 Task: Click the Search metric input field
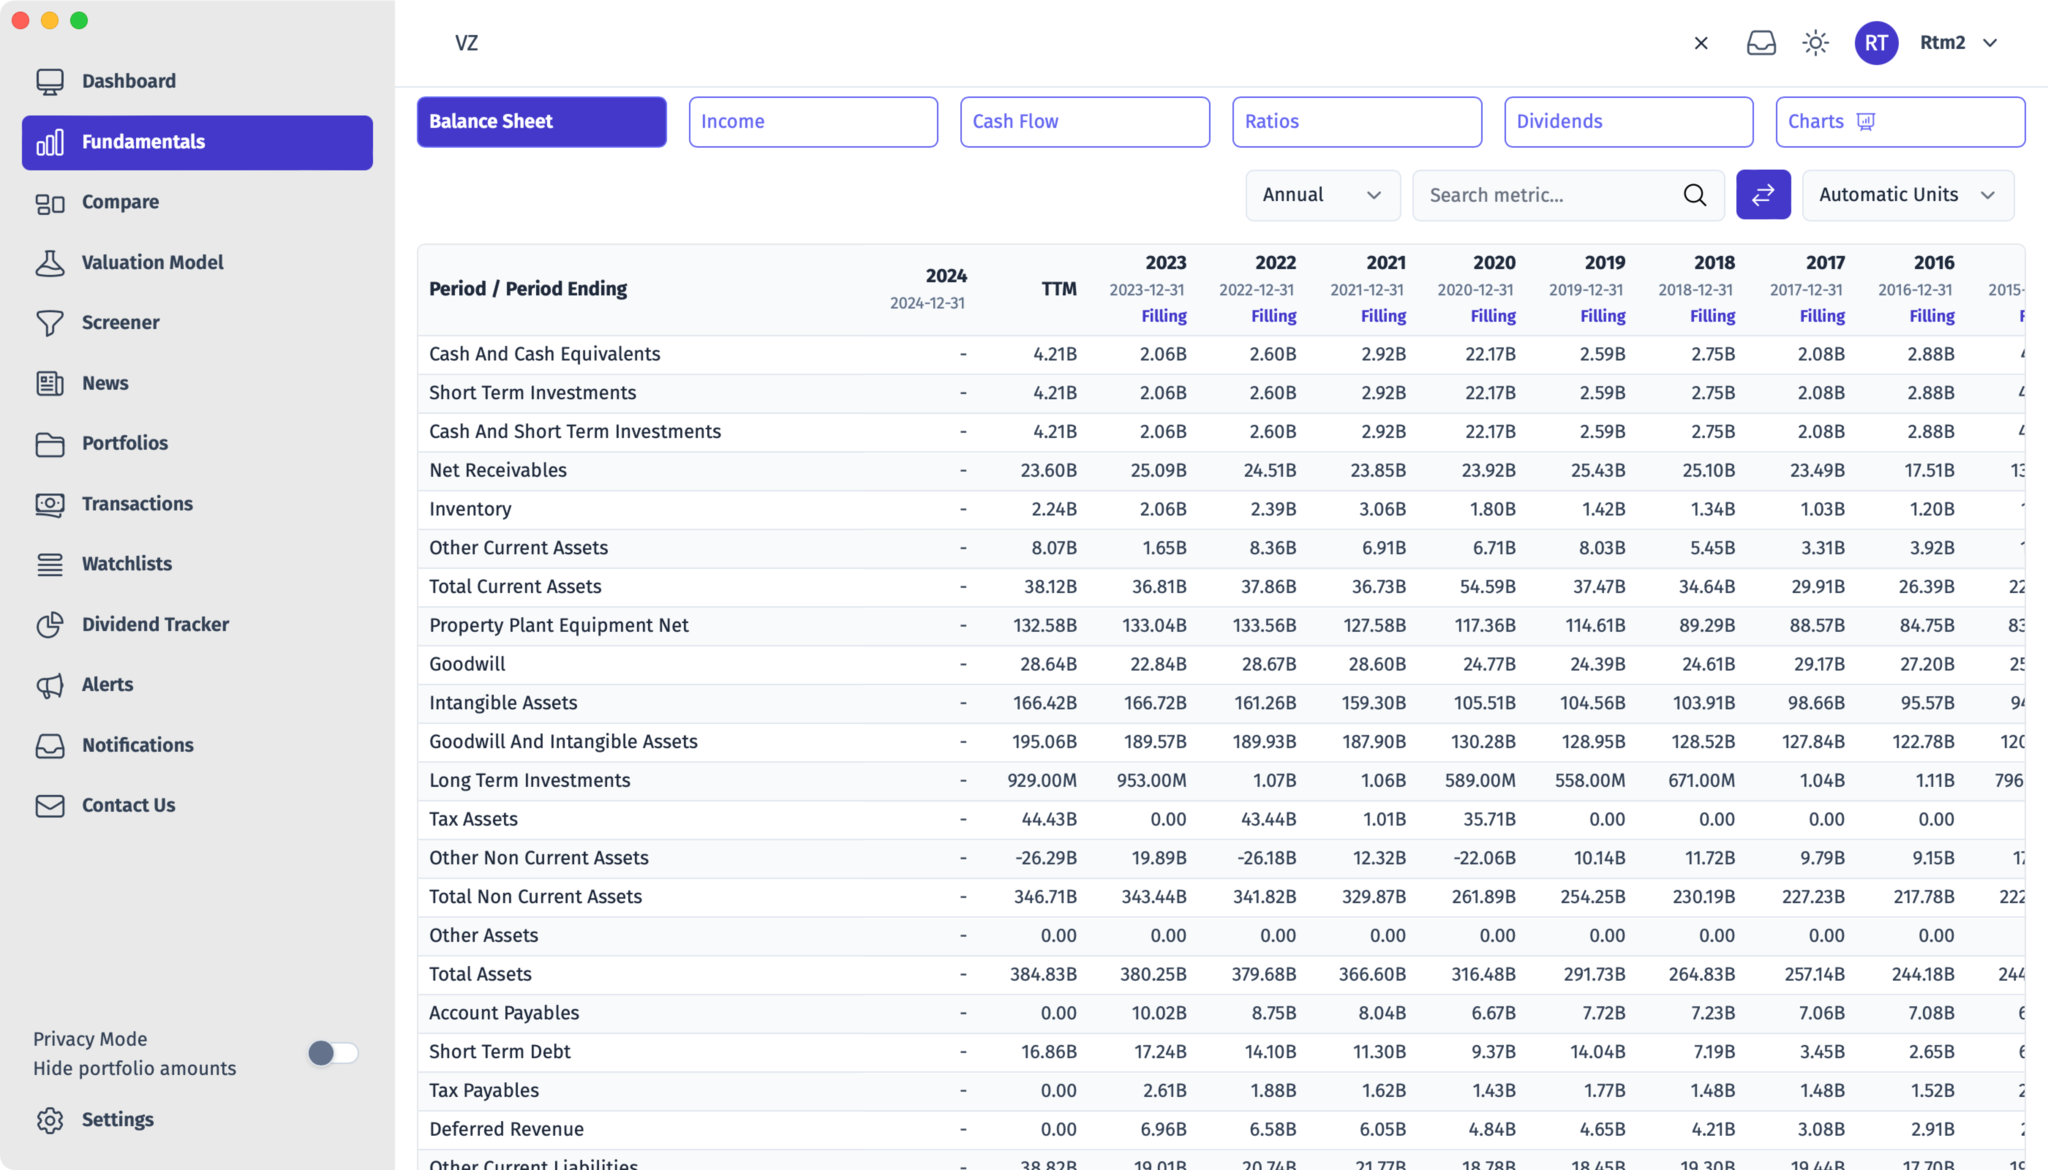coord(1547,195)
